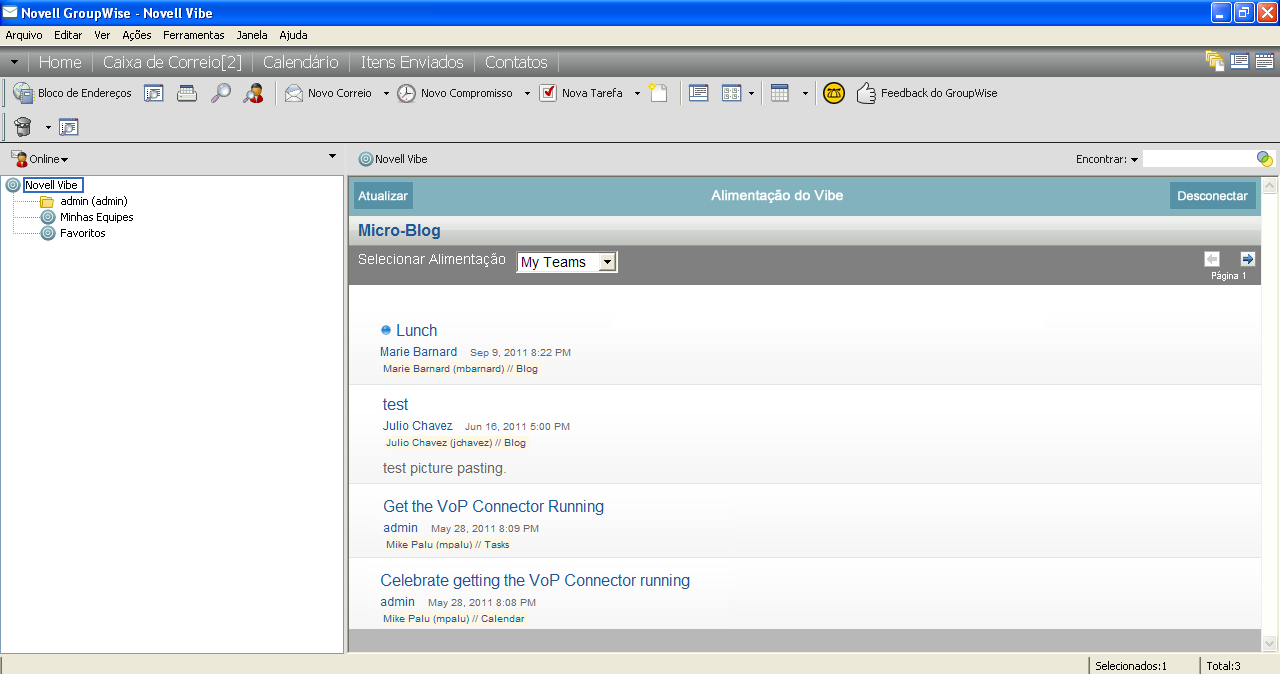Click the magnifying glass find icon
The image size is (1280, 674).
coord(220,93)
